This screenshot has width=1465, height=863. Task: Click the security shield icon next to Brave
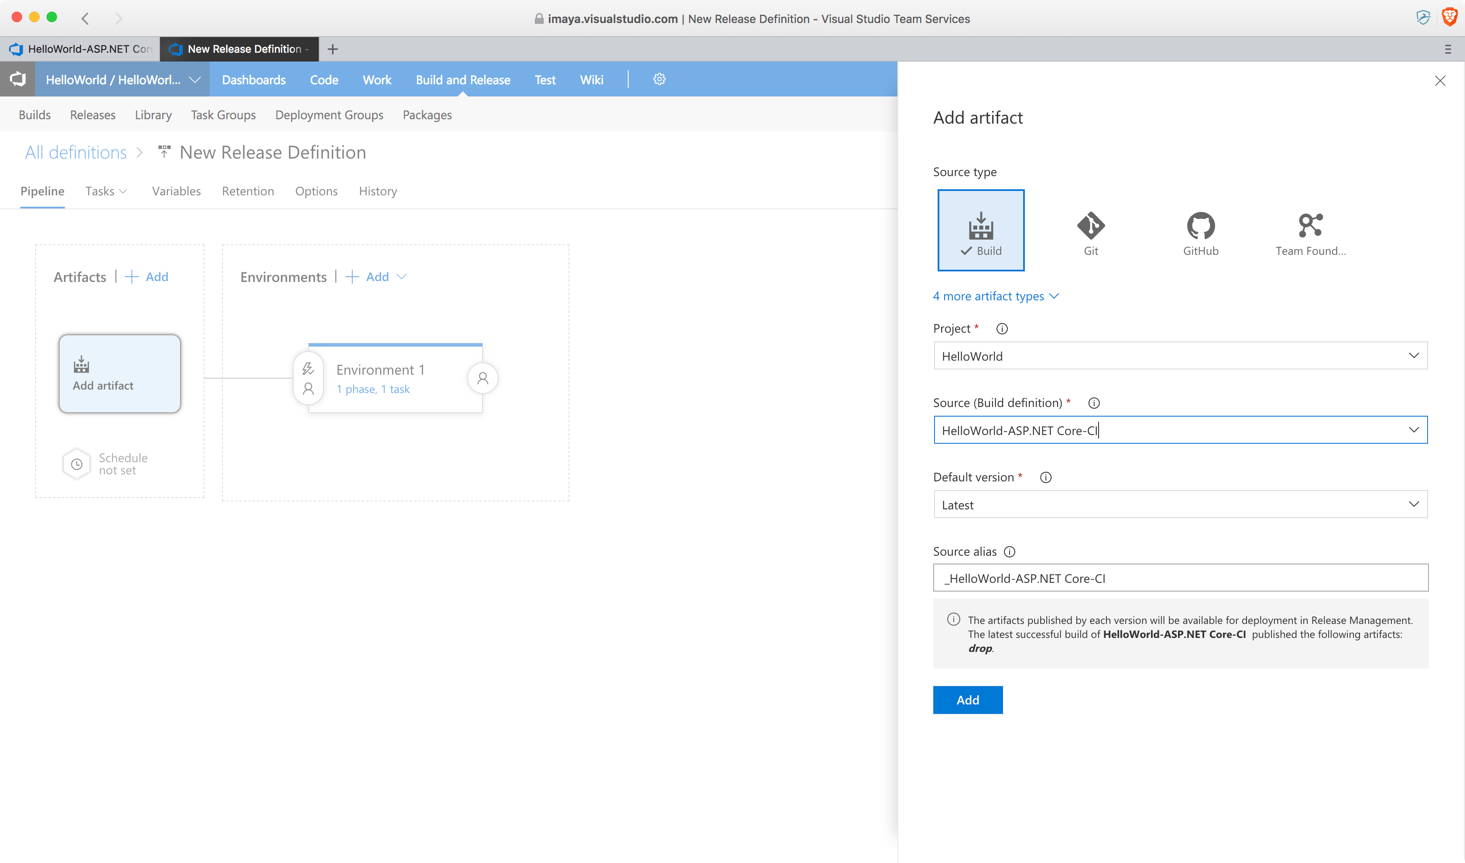pyautogui.click(x=1423, y=17)
